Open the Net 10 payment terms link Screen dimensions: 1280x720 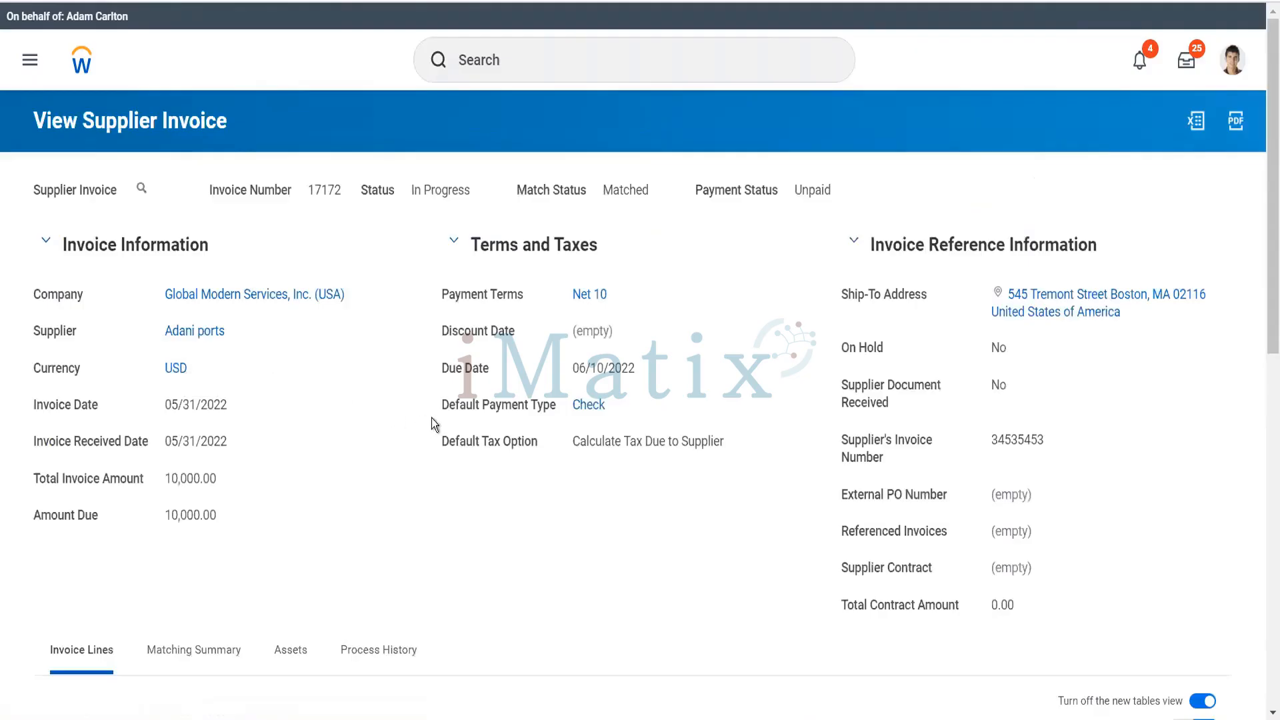[589, 294]
